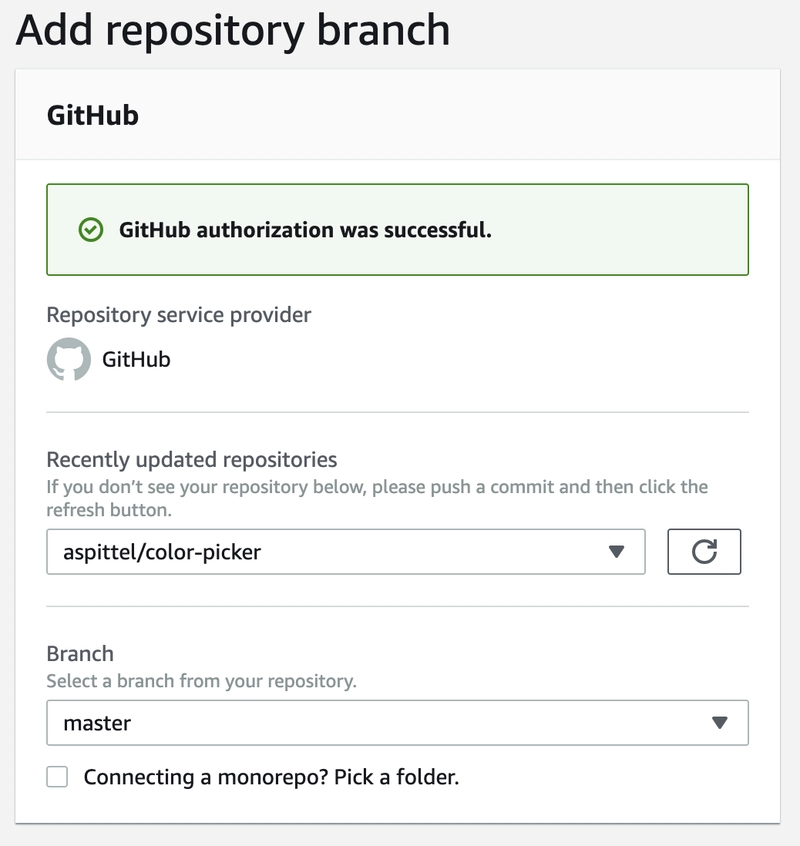Open the aspittel/color-picker repository dropdown

[346, 551]
